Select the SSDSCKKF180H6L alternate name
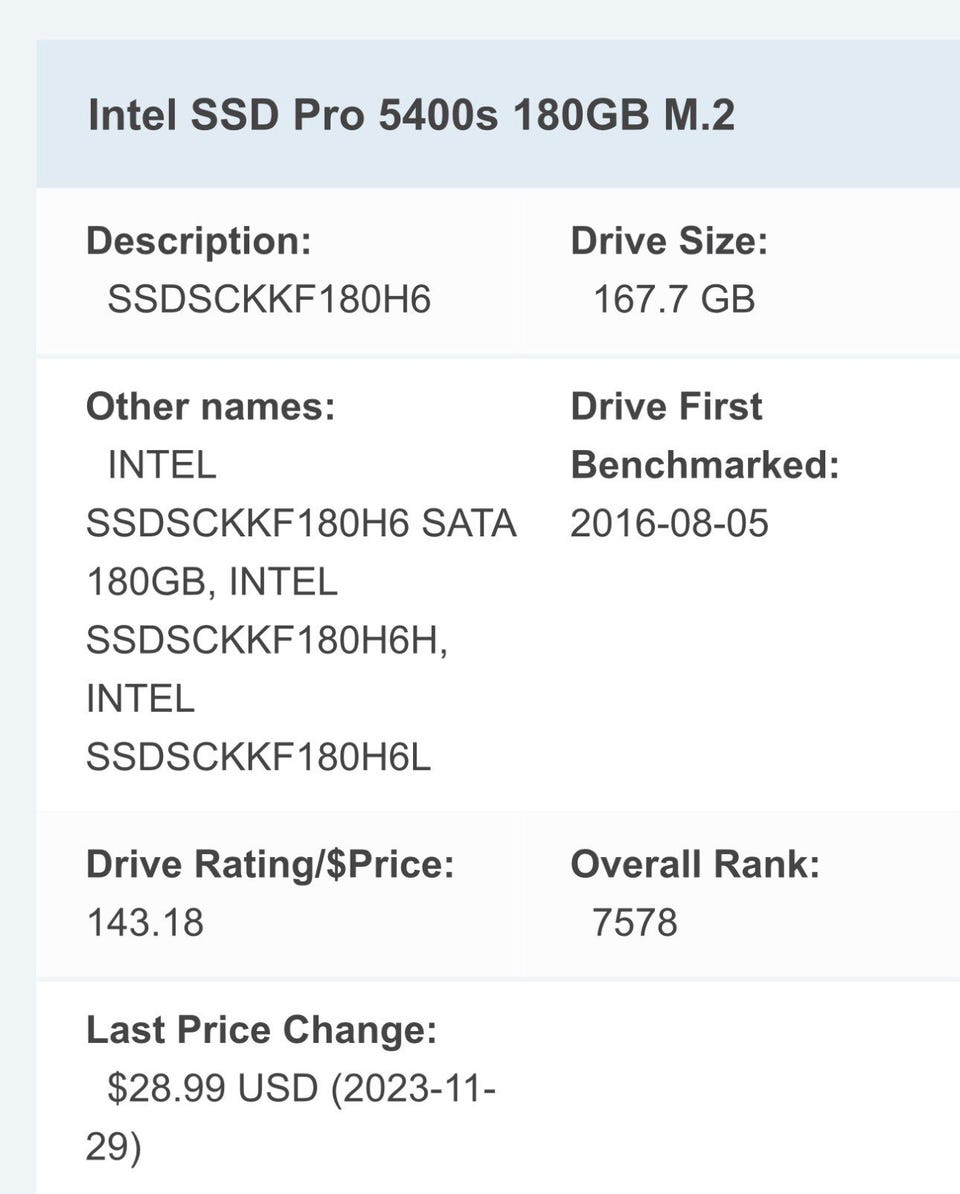 [258, 758]
